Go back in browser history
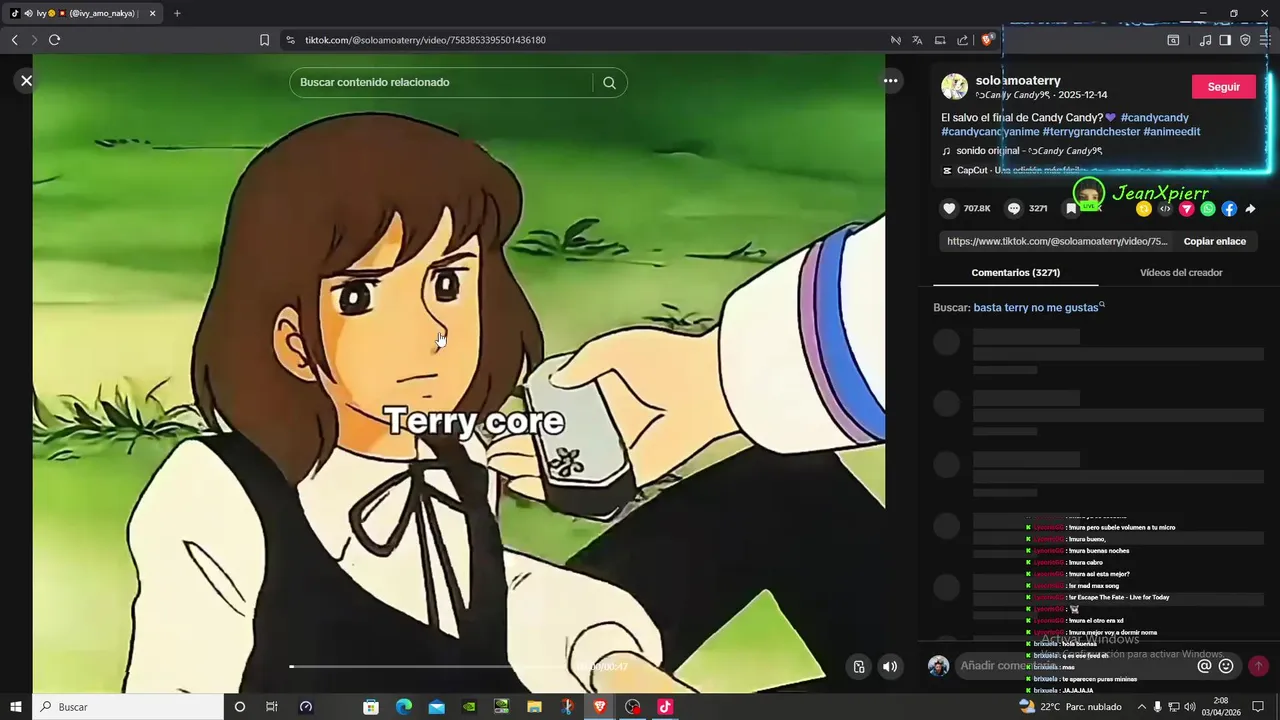The height and width of the screenshot is (720, 1280). click(14, 40)
